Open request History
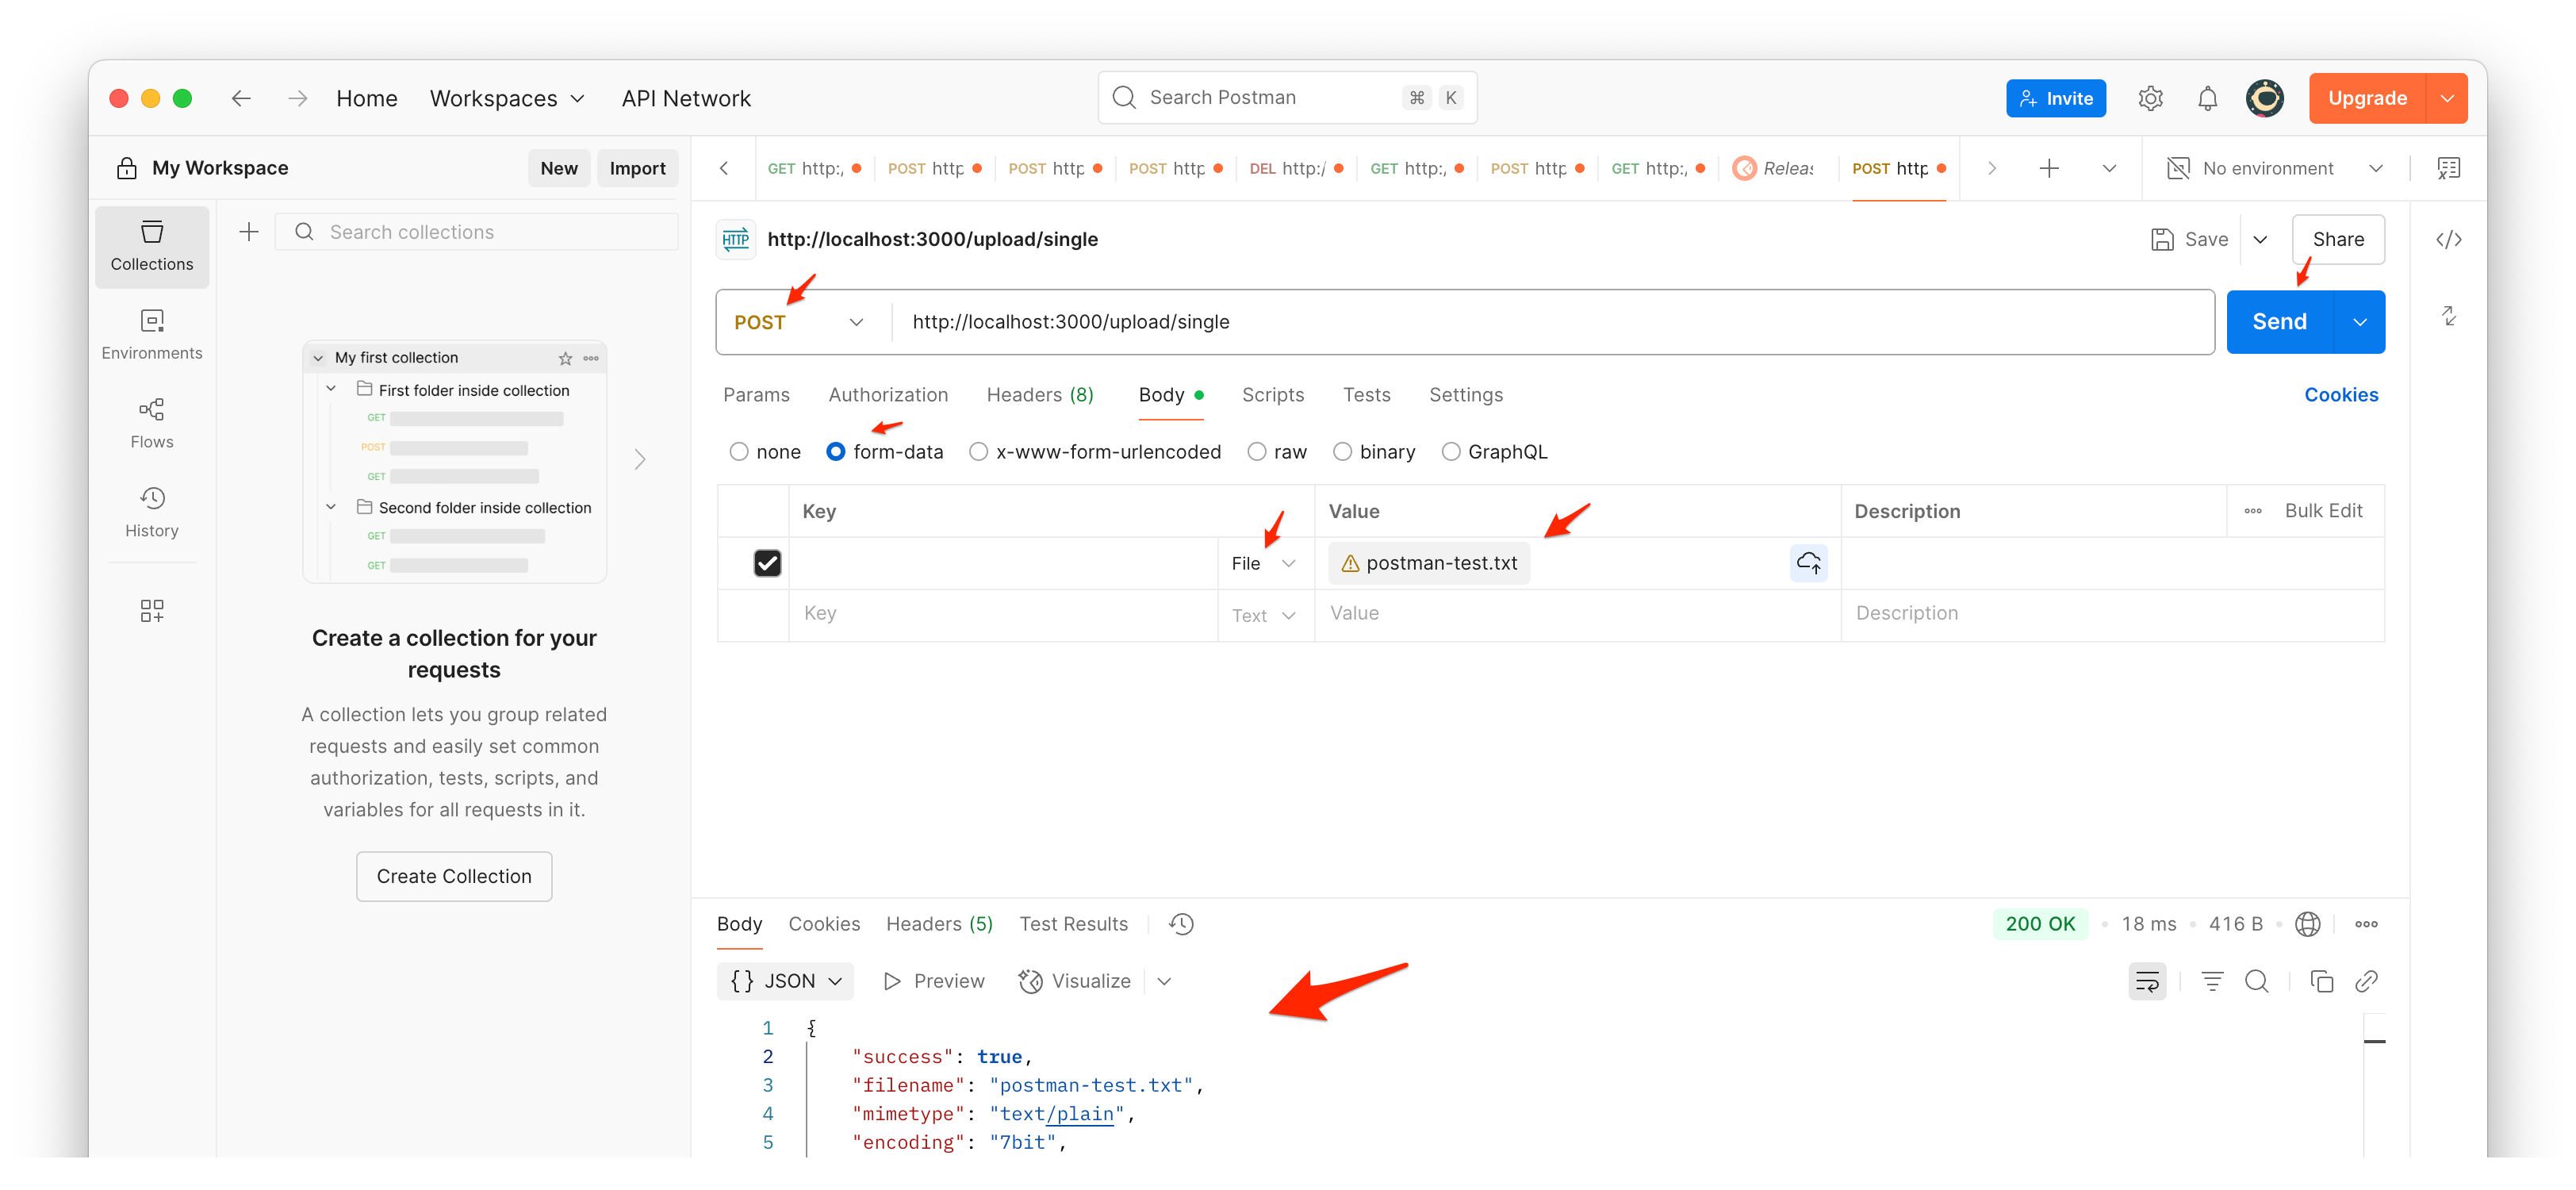This screenshot has width=2576, height=1190. pos(151,511)
